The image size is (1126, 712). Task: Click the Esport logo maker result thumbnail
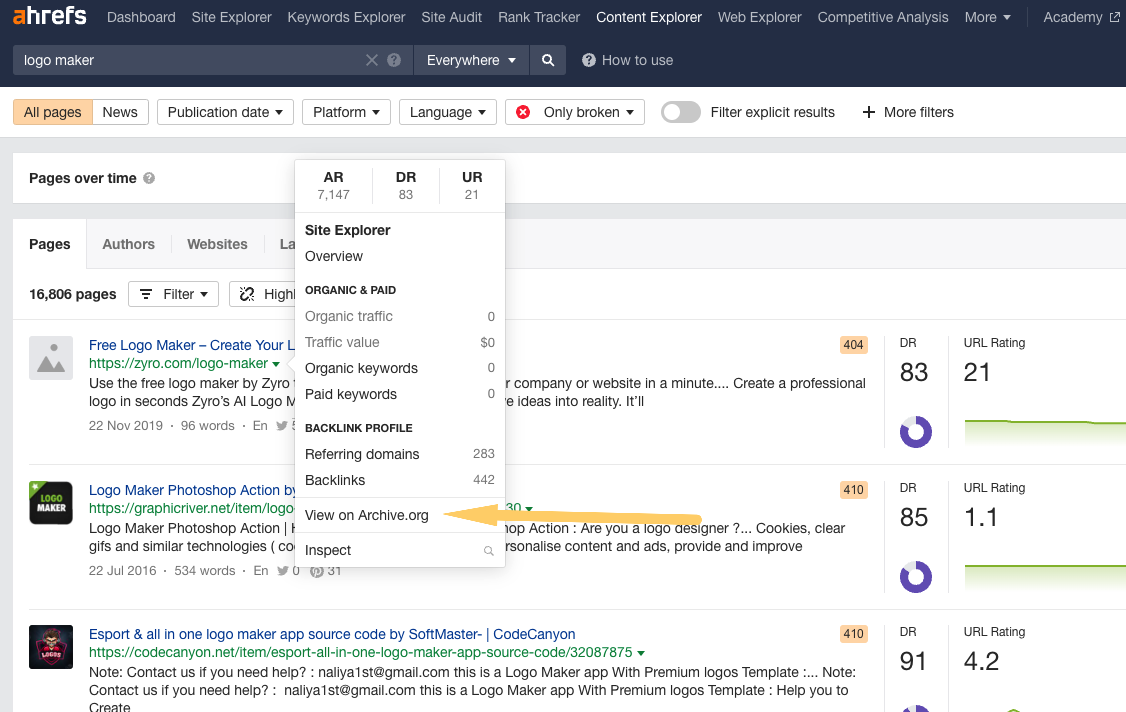51,647
